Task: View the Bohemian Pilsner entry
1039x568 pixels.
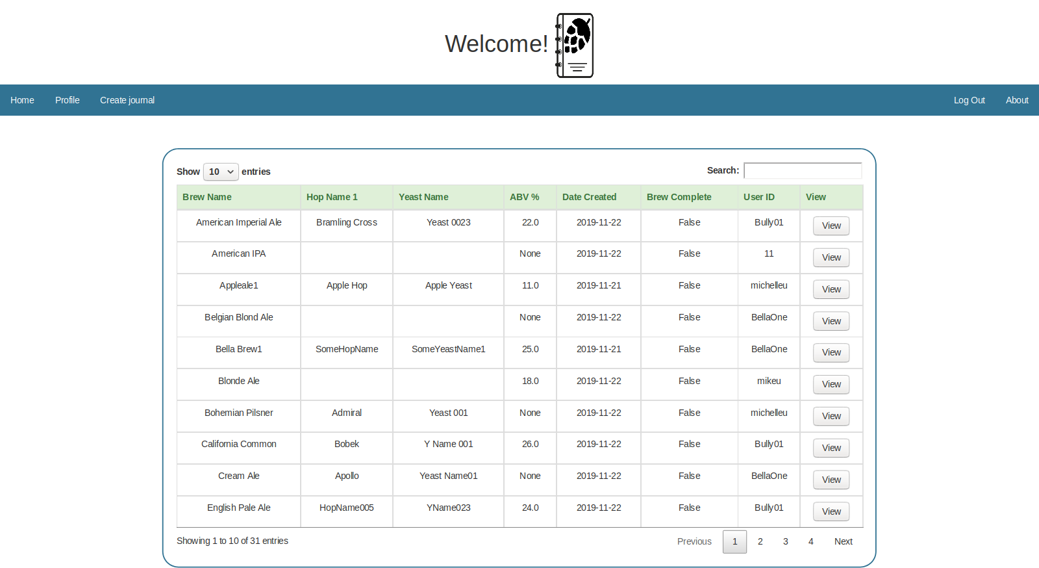Action: pos(830,416)
